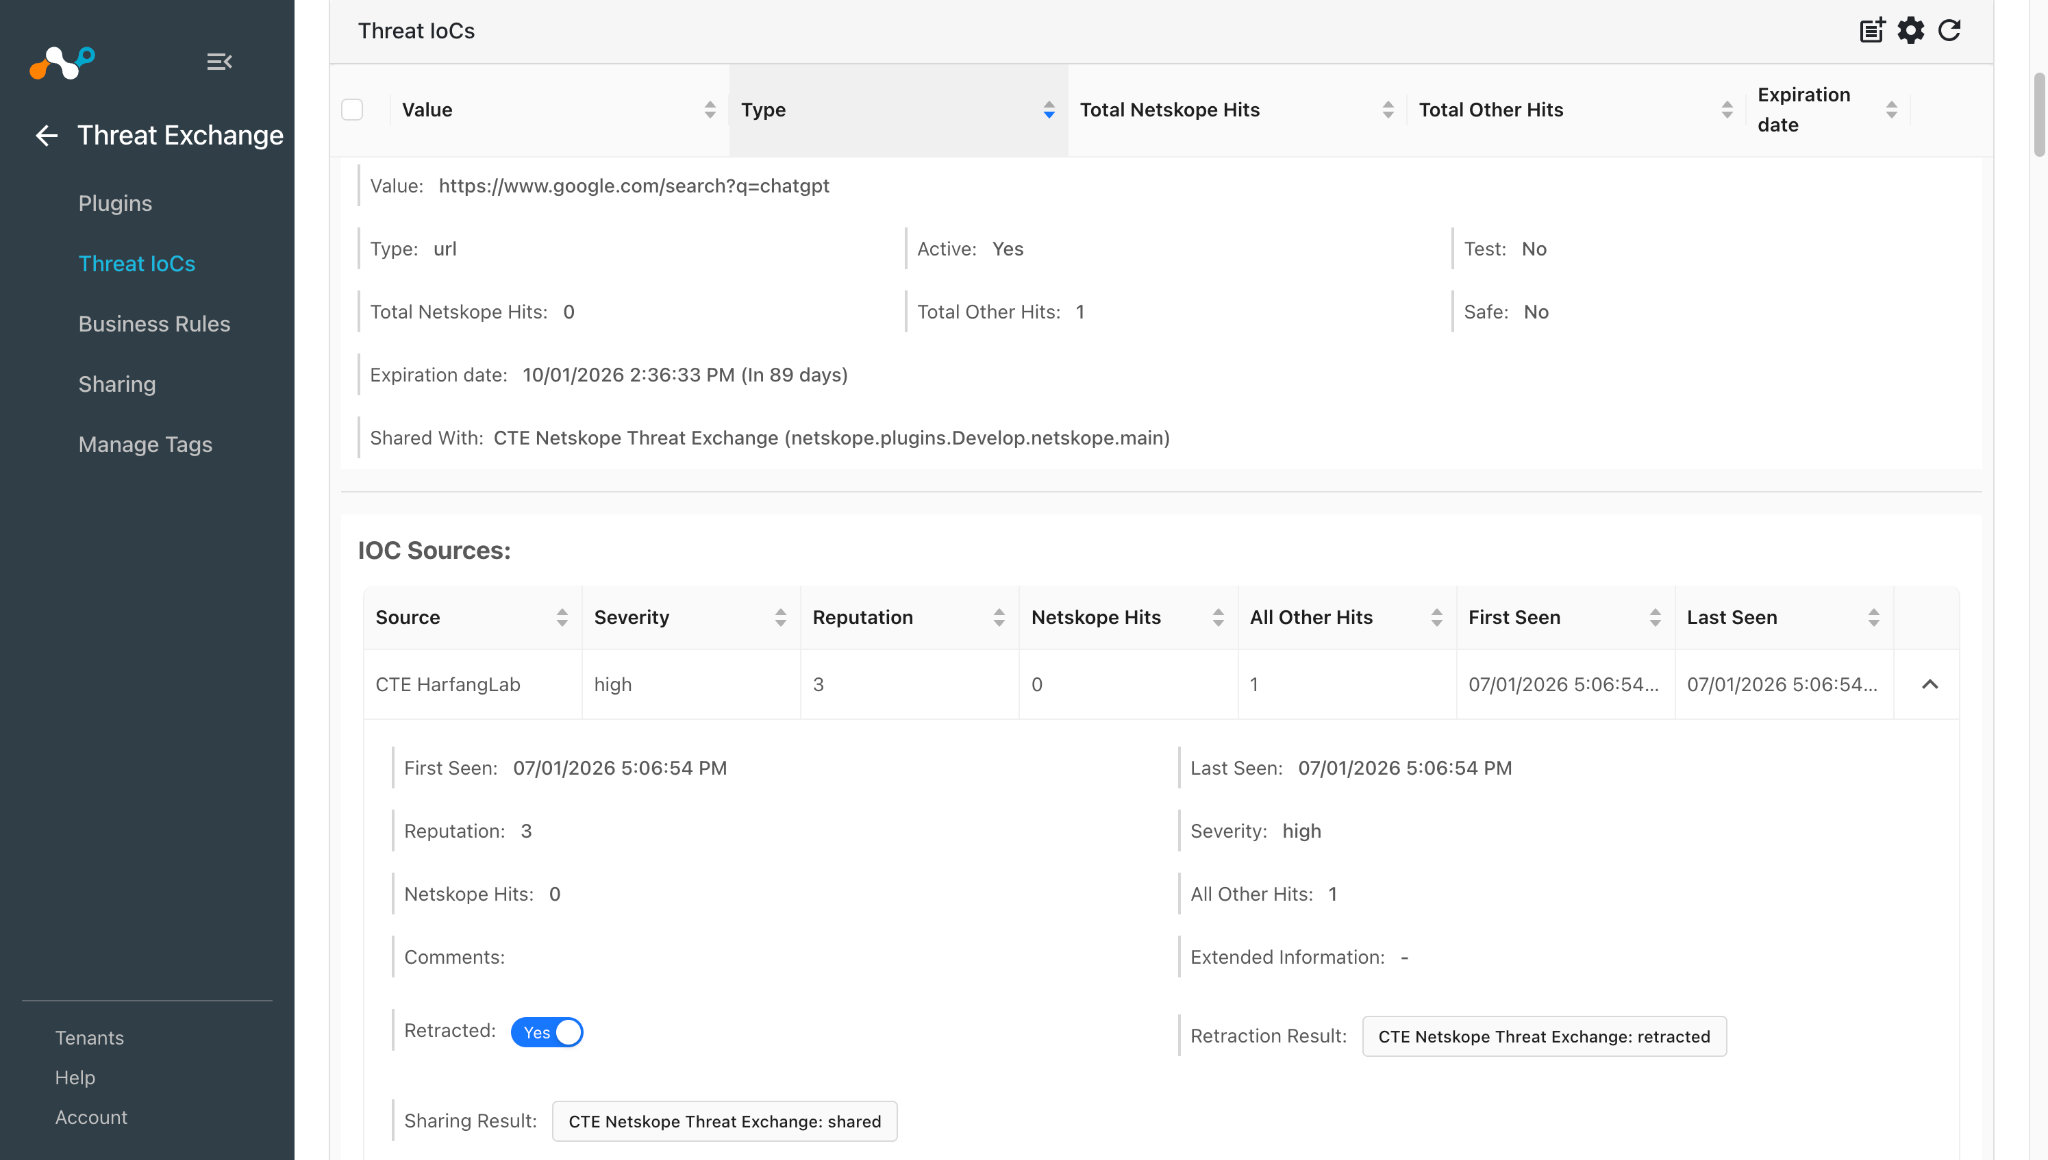
Task: Sort IOC Sources by Severity arrows
Action: tap(781, 618)
